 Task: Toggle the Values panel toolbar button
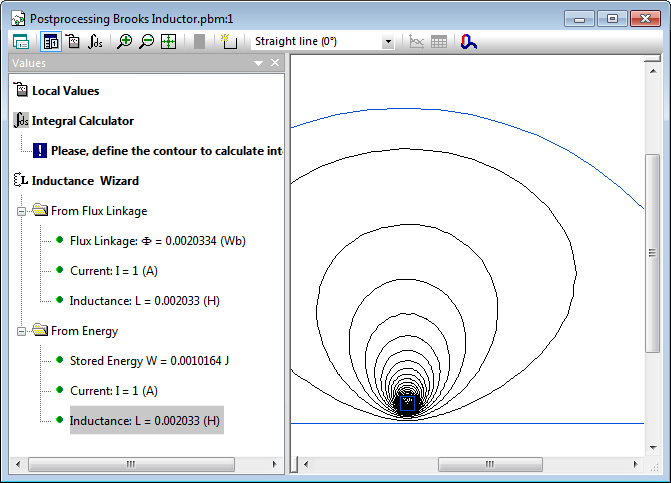(51, 42)
